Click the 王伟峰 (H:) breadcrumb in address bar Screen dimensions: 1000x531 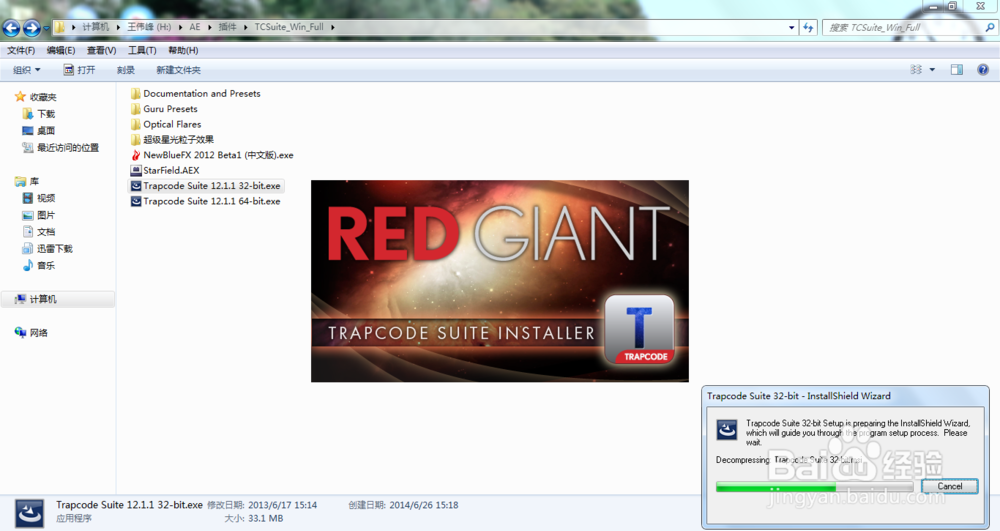[149, 27]
